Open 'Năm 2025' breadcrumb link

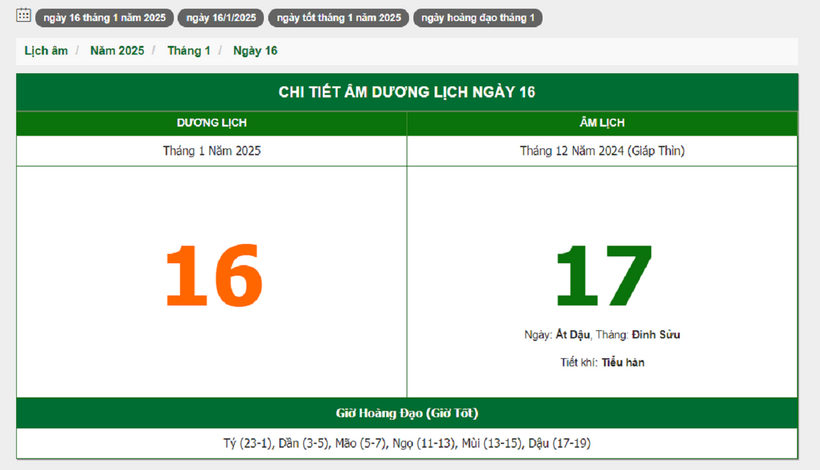click(x=117, y=51)
